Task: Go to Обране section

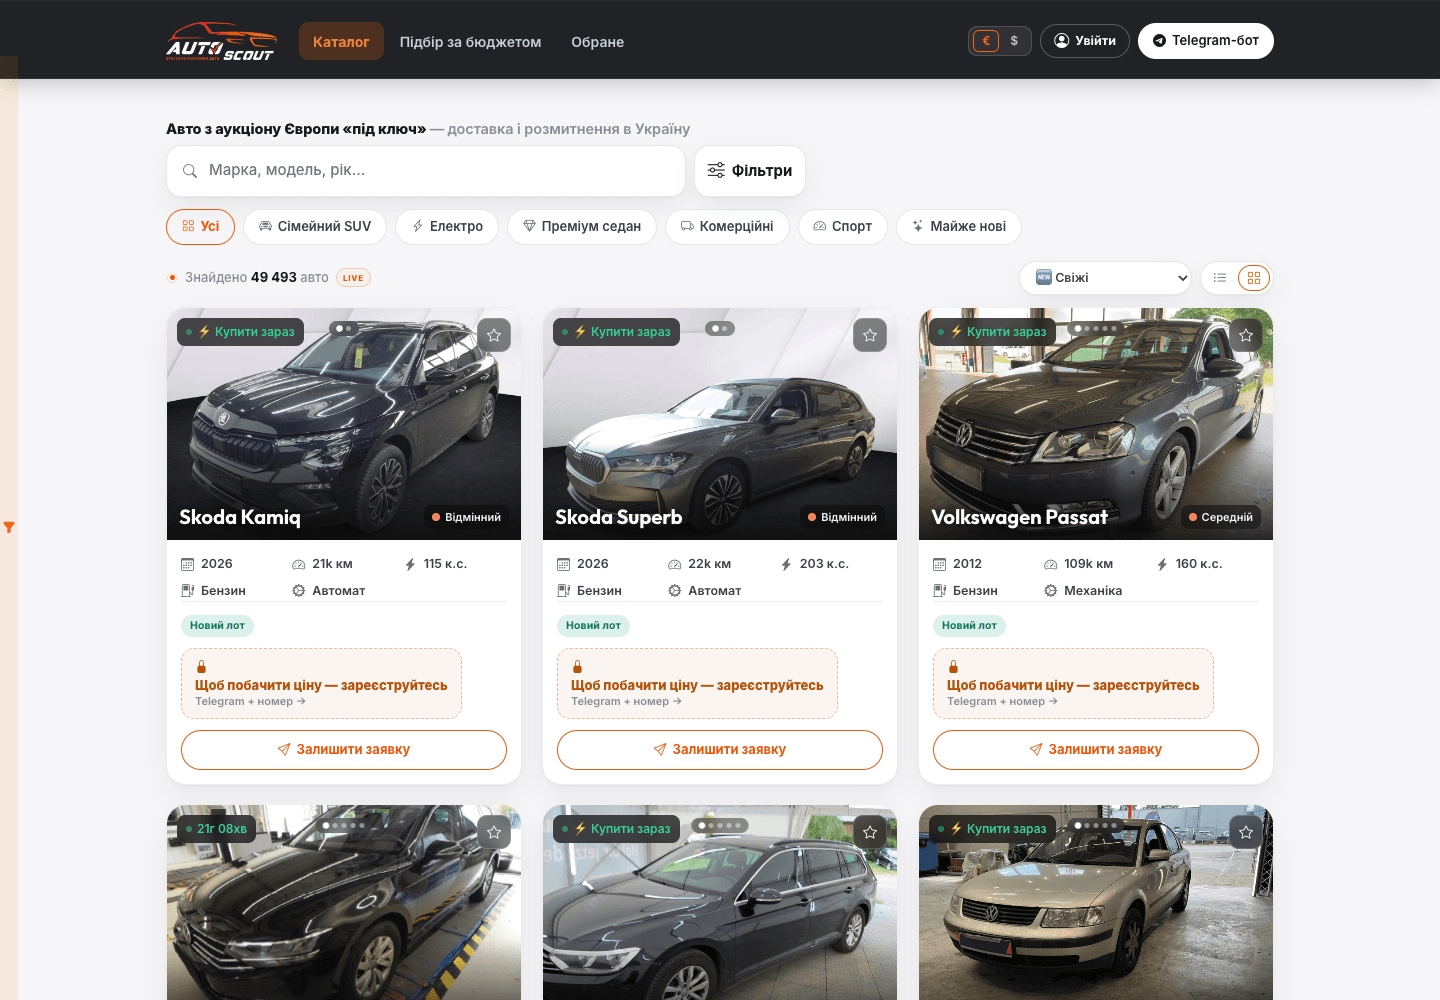Action: pyautogui.click(x=597, y=42)
